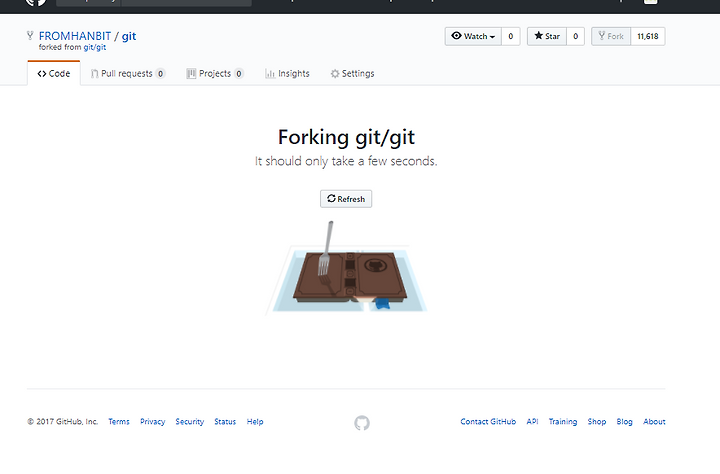Open the API footer link
Screen dimensions: 720x474
[x=532, y=422]
